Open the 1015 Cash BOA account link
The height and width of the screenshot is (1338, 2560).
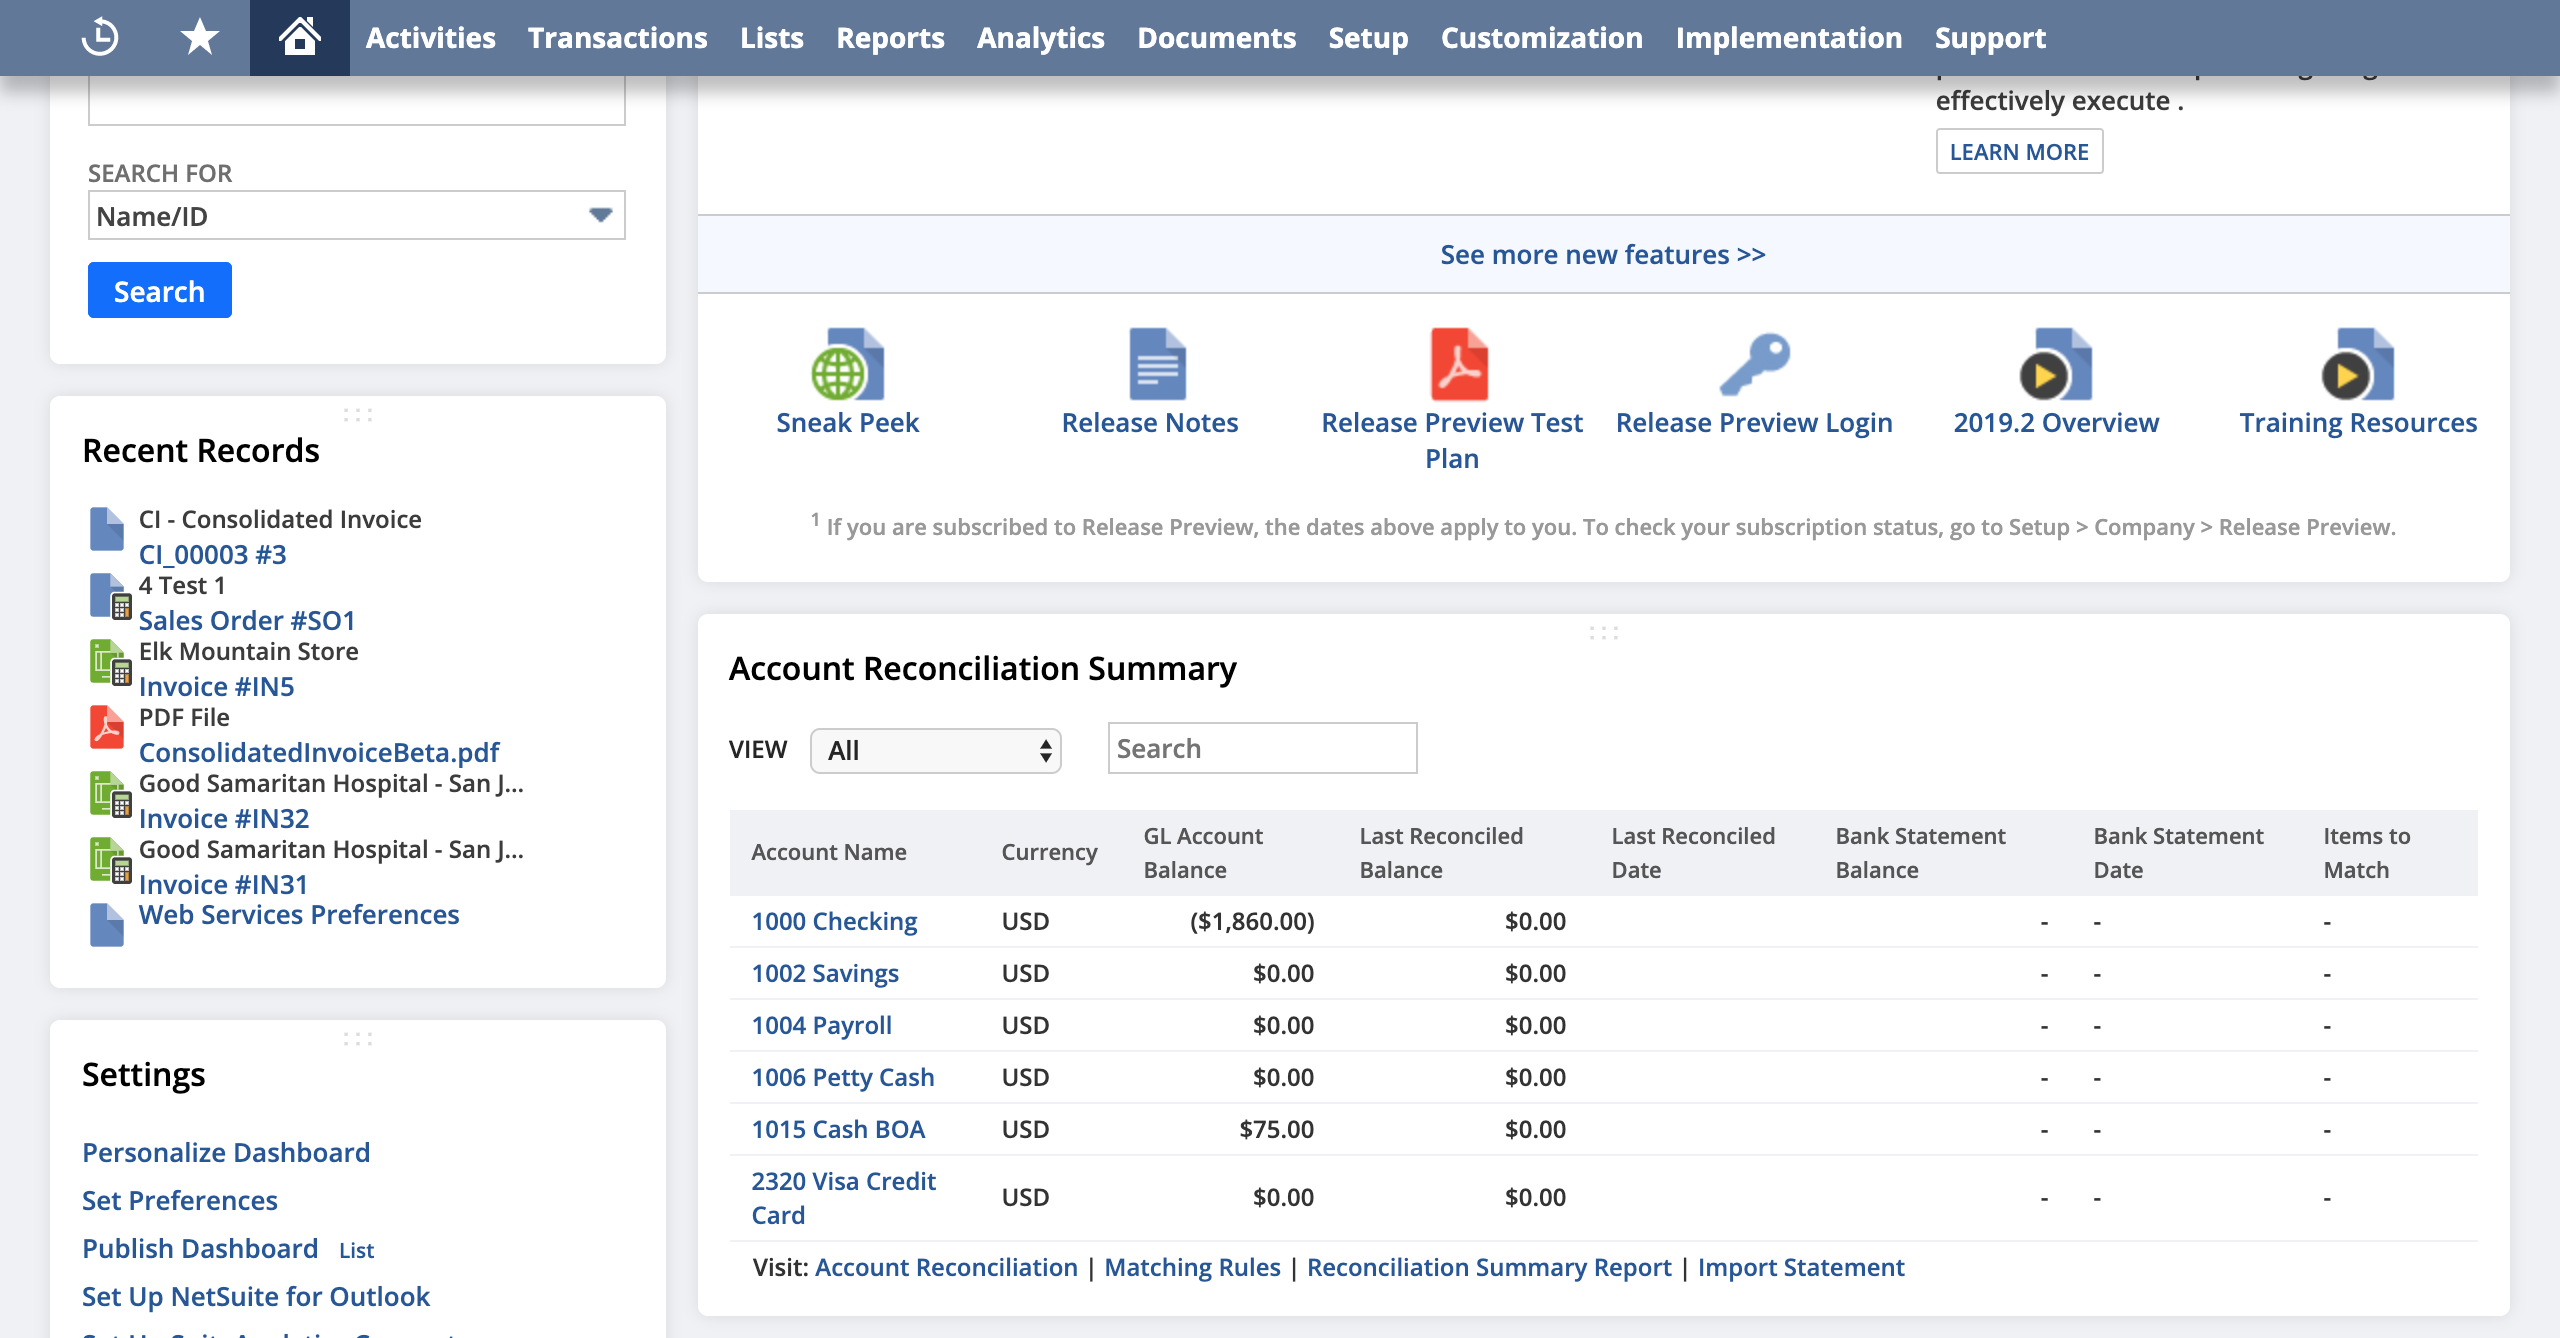[838, 1129]
